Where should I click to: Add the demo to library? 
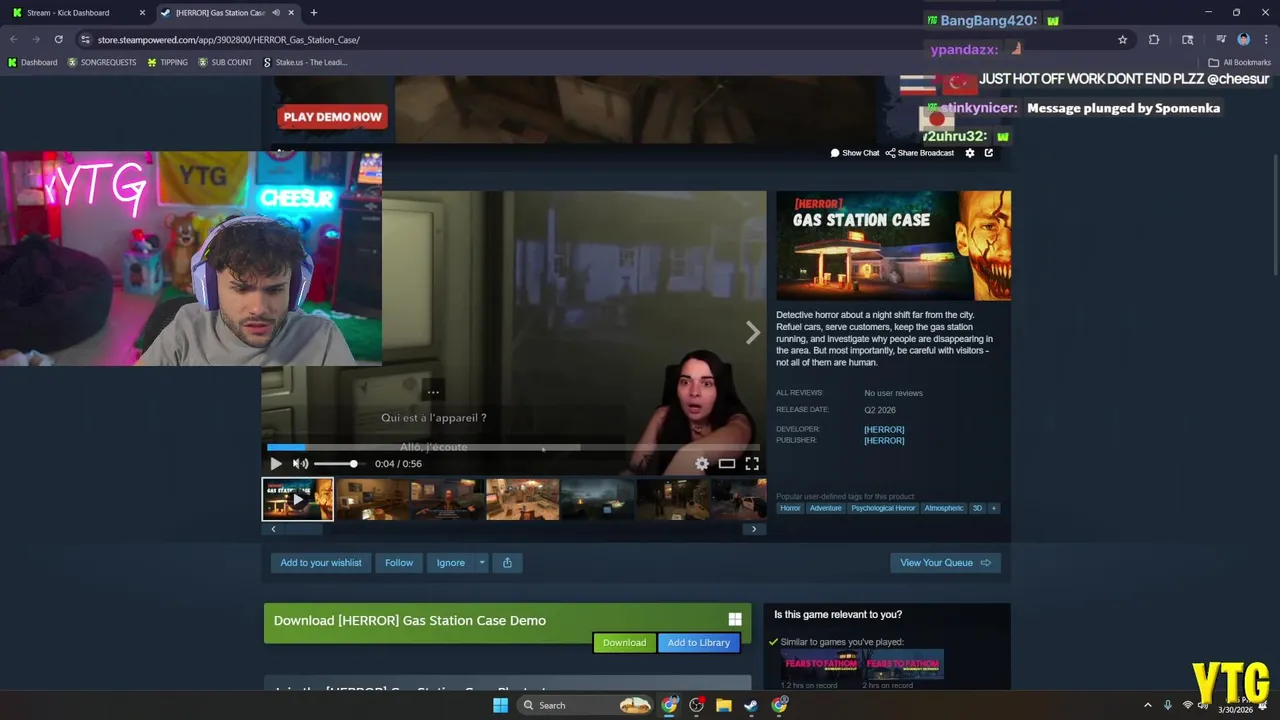[699, 643]
